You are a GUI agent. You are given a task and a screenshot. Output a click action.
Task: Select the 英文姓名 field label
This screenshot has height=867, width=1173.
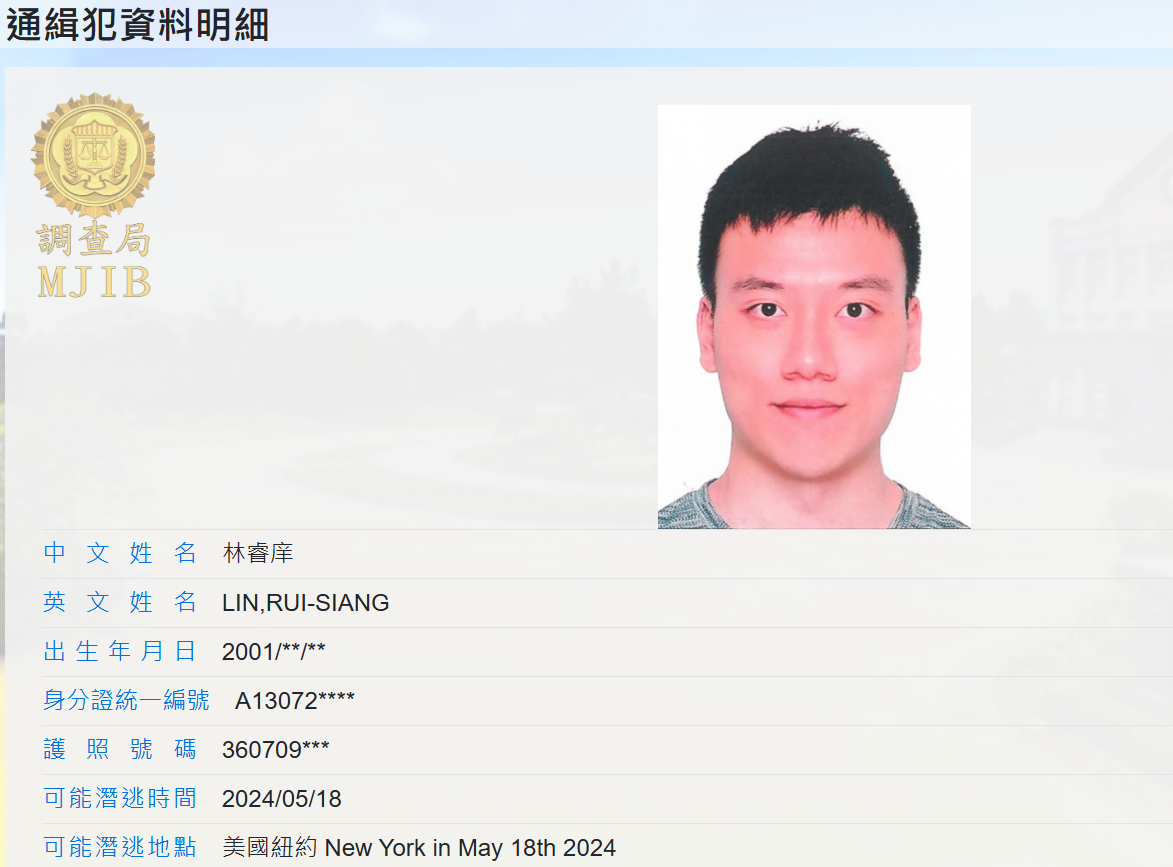point(120,602)
